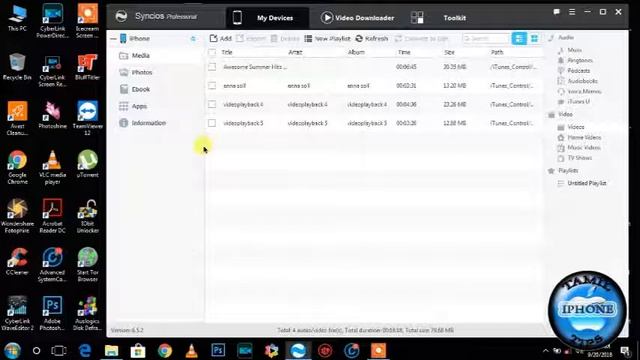Switch to the Video Downloader tab
The image size is (640, 360).
click(357, 18)
